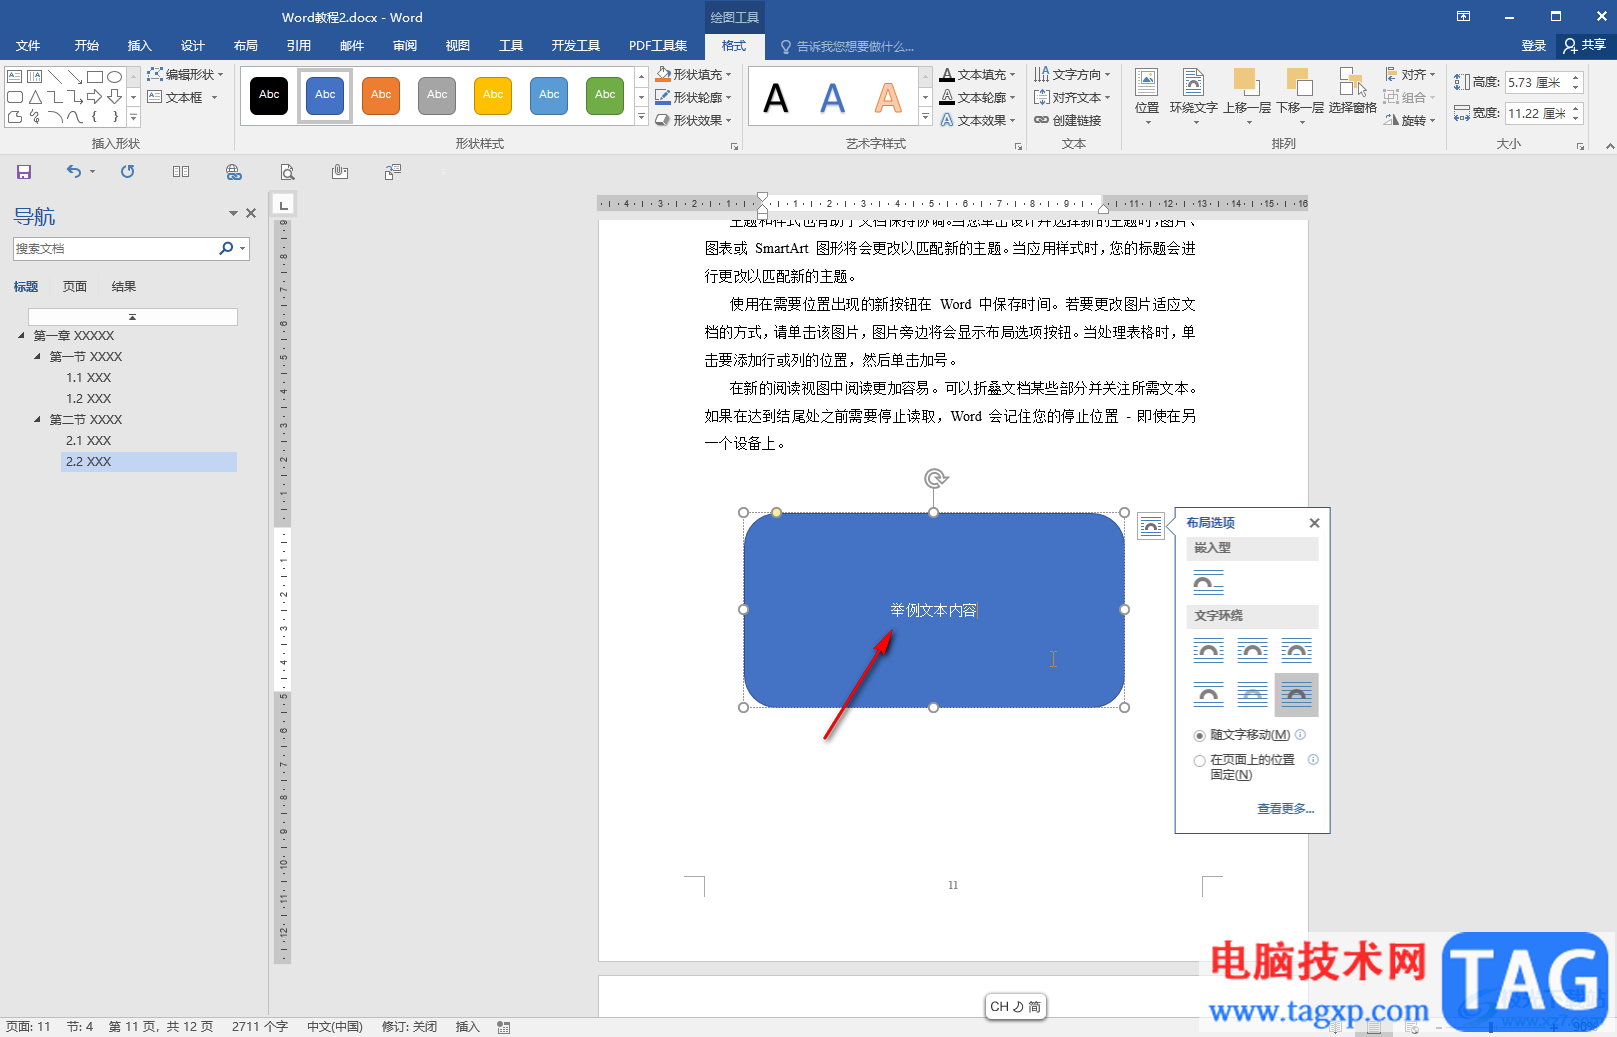Click the Redo circular arrow icon
This screenshot has height=1037, width=1617.
(127, 172)
